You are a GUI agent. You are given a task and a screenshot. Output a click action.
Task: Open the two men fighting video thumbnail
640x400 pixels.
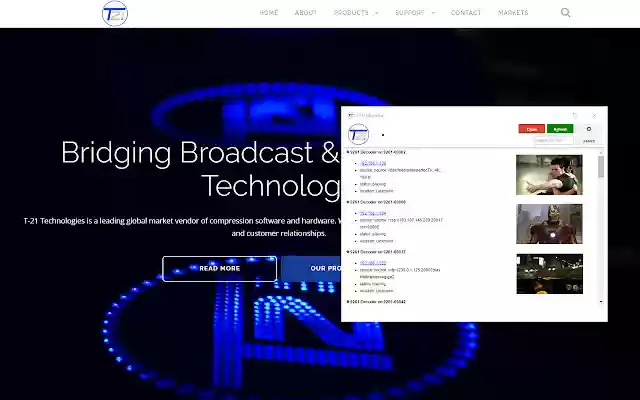549,175
